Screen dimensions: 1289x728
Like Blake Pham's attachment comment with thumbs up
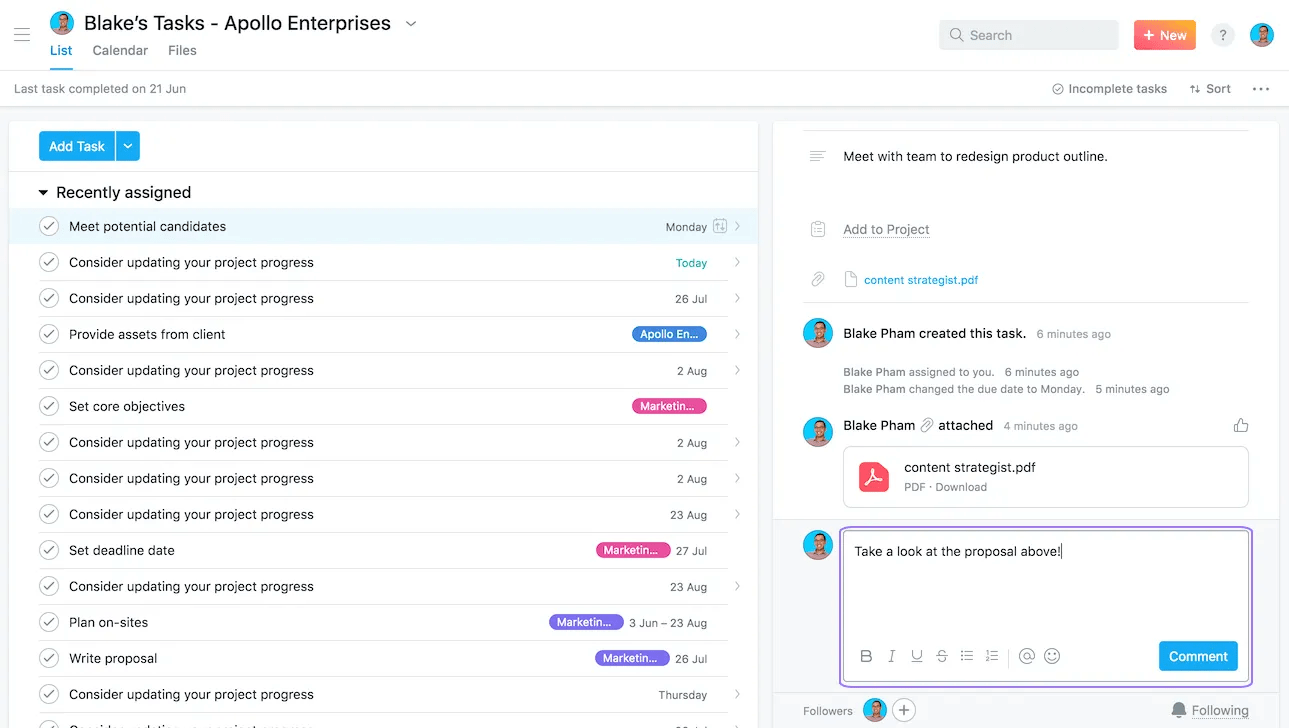tap(1240, 424)
